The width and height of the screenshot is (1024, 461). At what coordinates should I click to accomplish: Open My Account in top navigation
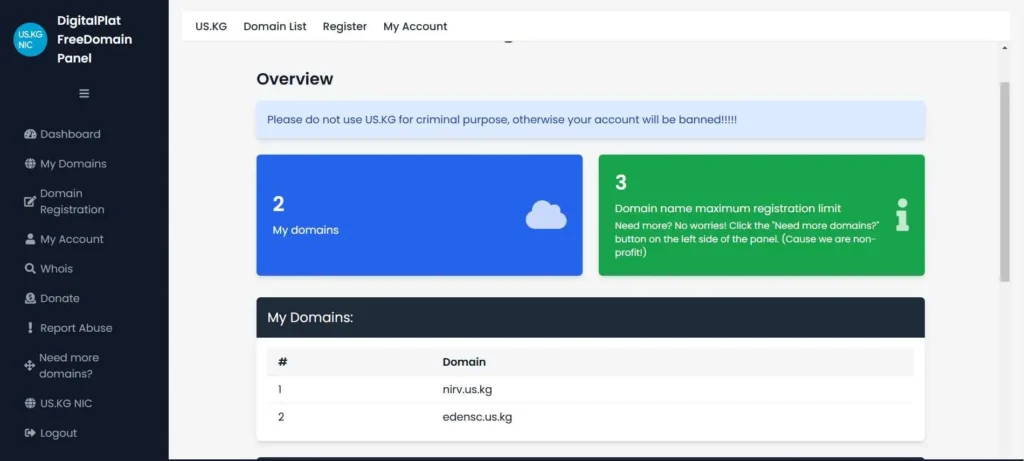point(415,26)
